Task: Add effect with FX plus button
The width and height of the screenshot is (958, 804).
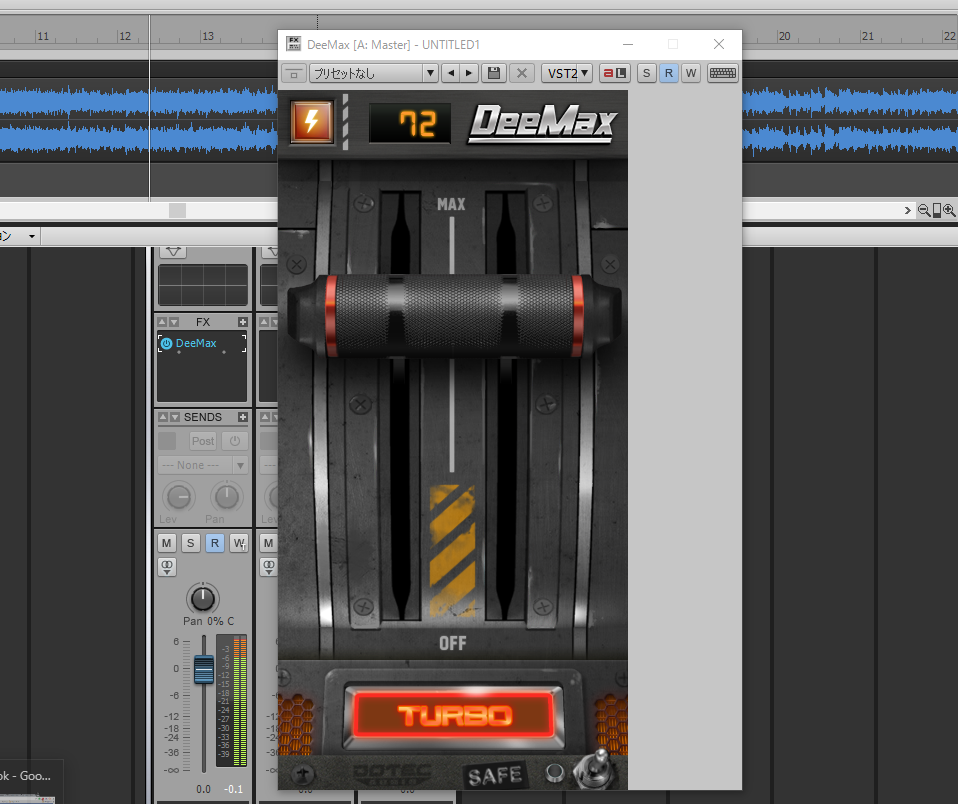Action: (x=243, y=322)
